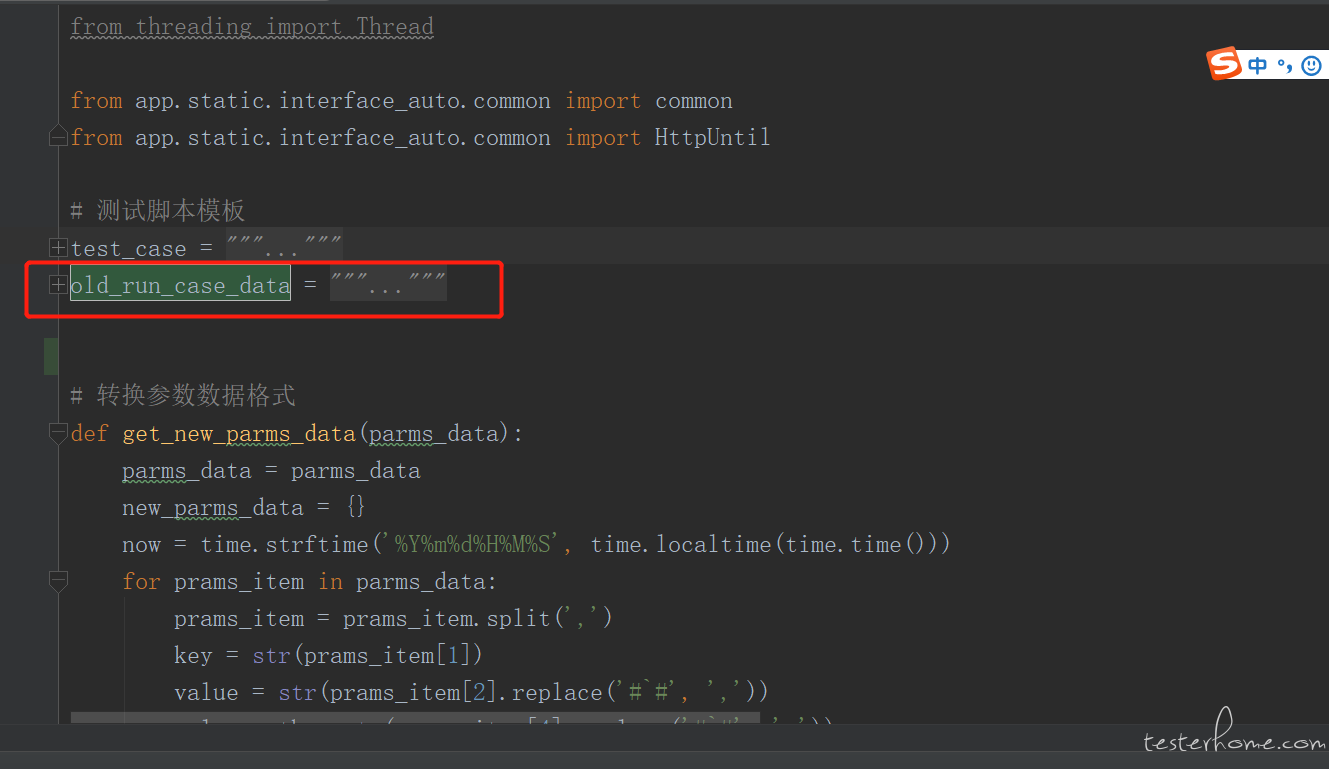Toggle Chinese/English mode in the Sogou bar
The width and height of the screenshot is (1329, 769).
[x=1257, y=65]
